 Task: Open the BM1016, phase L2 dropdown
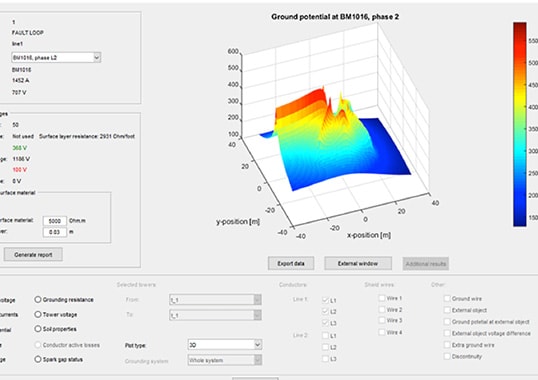pyautogui.click(x=56, y=57)
